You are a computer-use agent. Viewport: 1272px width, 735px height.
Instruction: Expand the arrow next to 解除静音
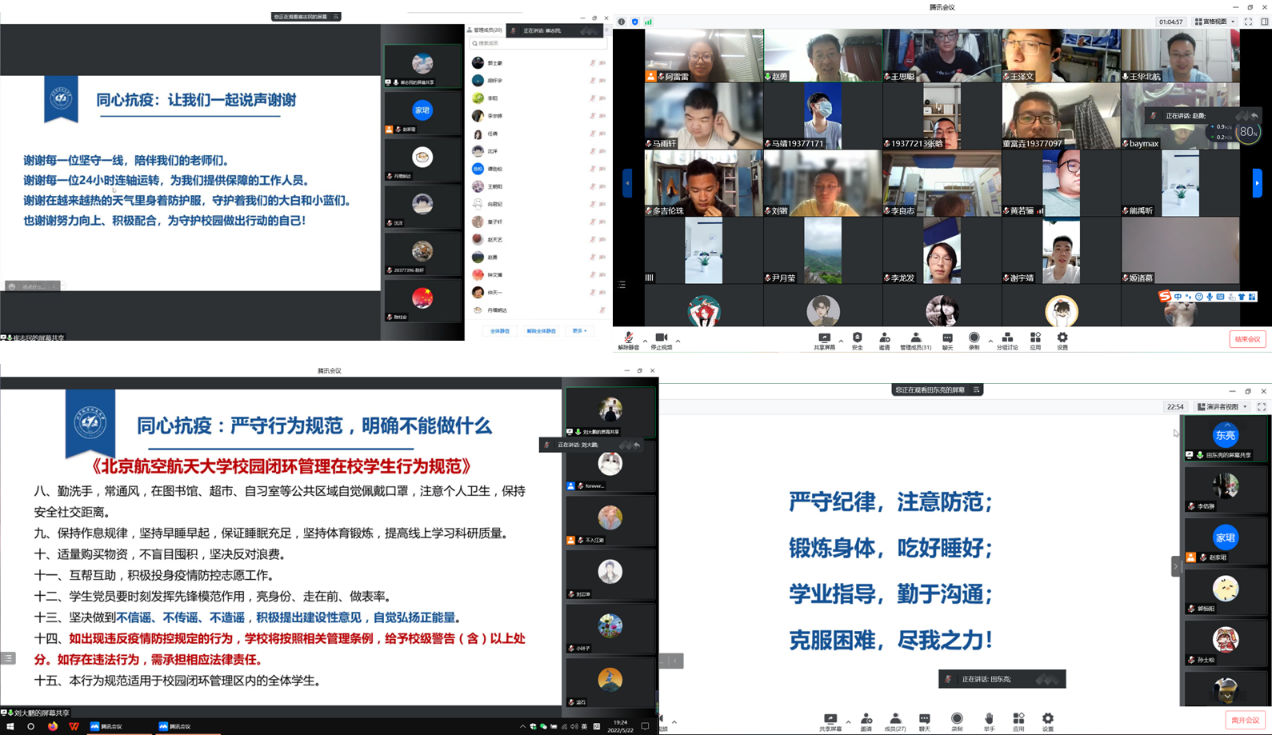coord(645,341)
